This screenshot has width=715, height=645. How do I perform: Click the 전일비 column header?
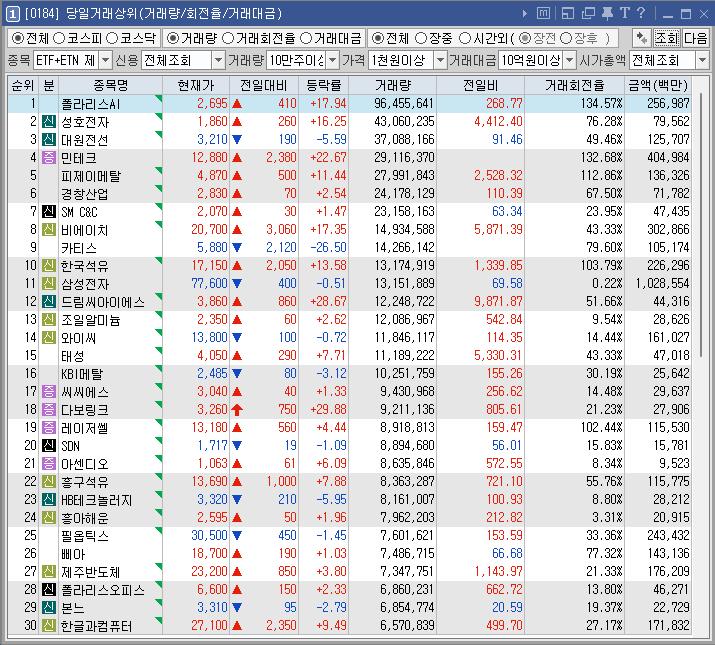tap(480, 85)
